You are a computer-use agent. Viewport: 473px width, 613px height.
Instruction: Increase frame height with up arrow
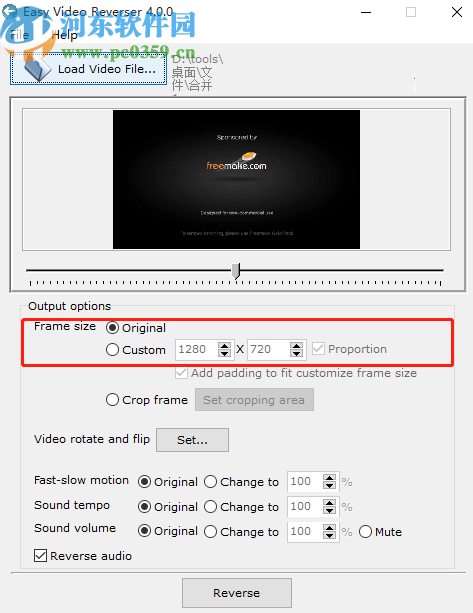(x=296, y=346)
